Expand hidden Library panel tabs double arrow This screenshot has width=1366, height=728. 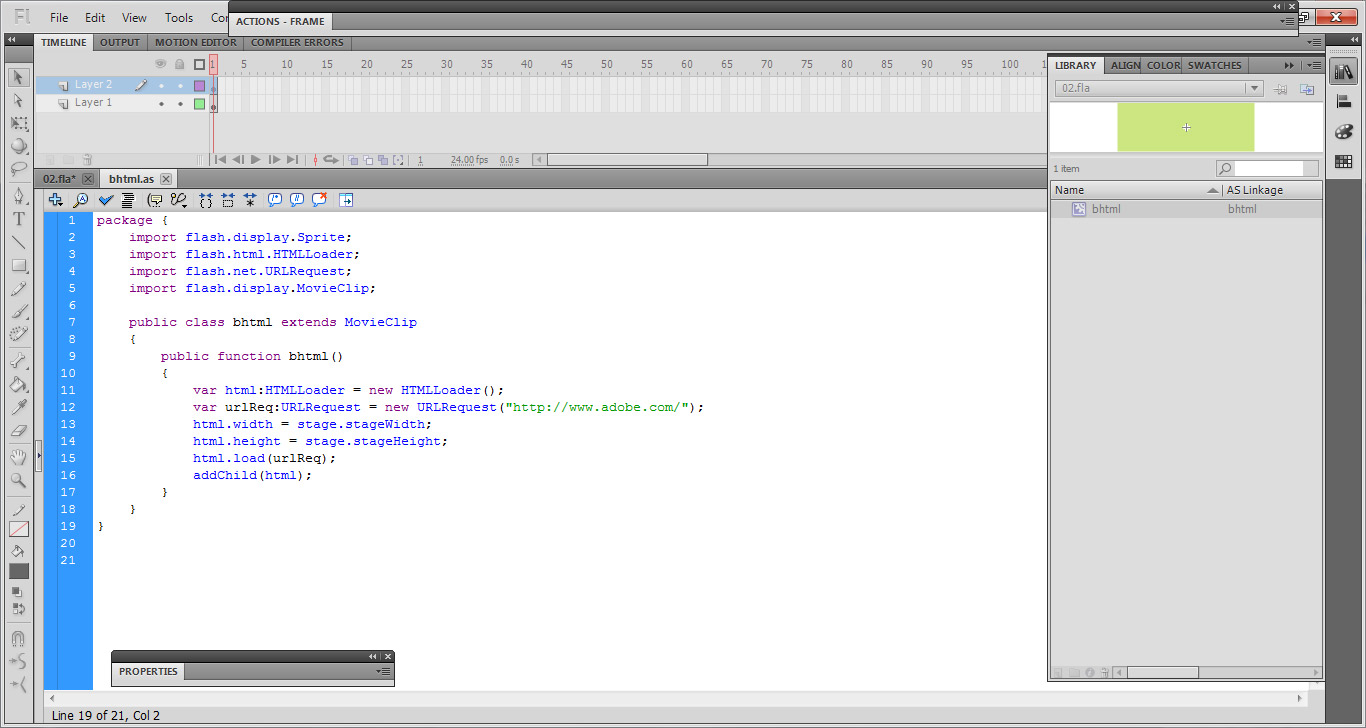coord(1289,65)
